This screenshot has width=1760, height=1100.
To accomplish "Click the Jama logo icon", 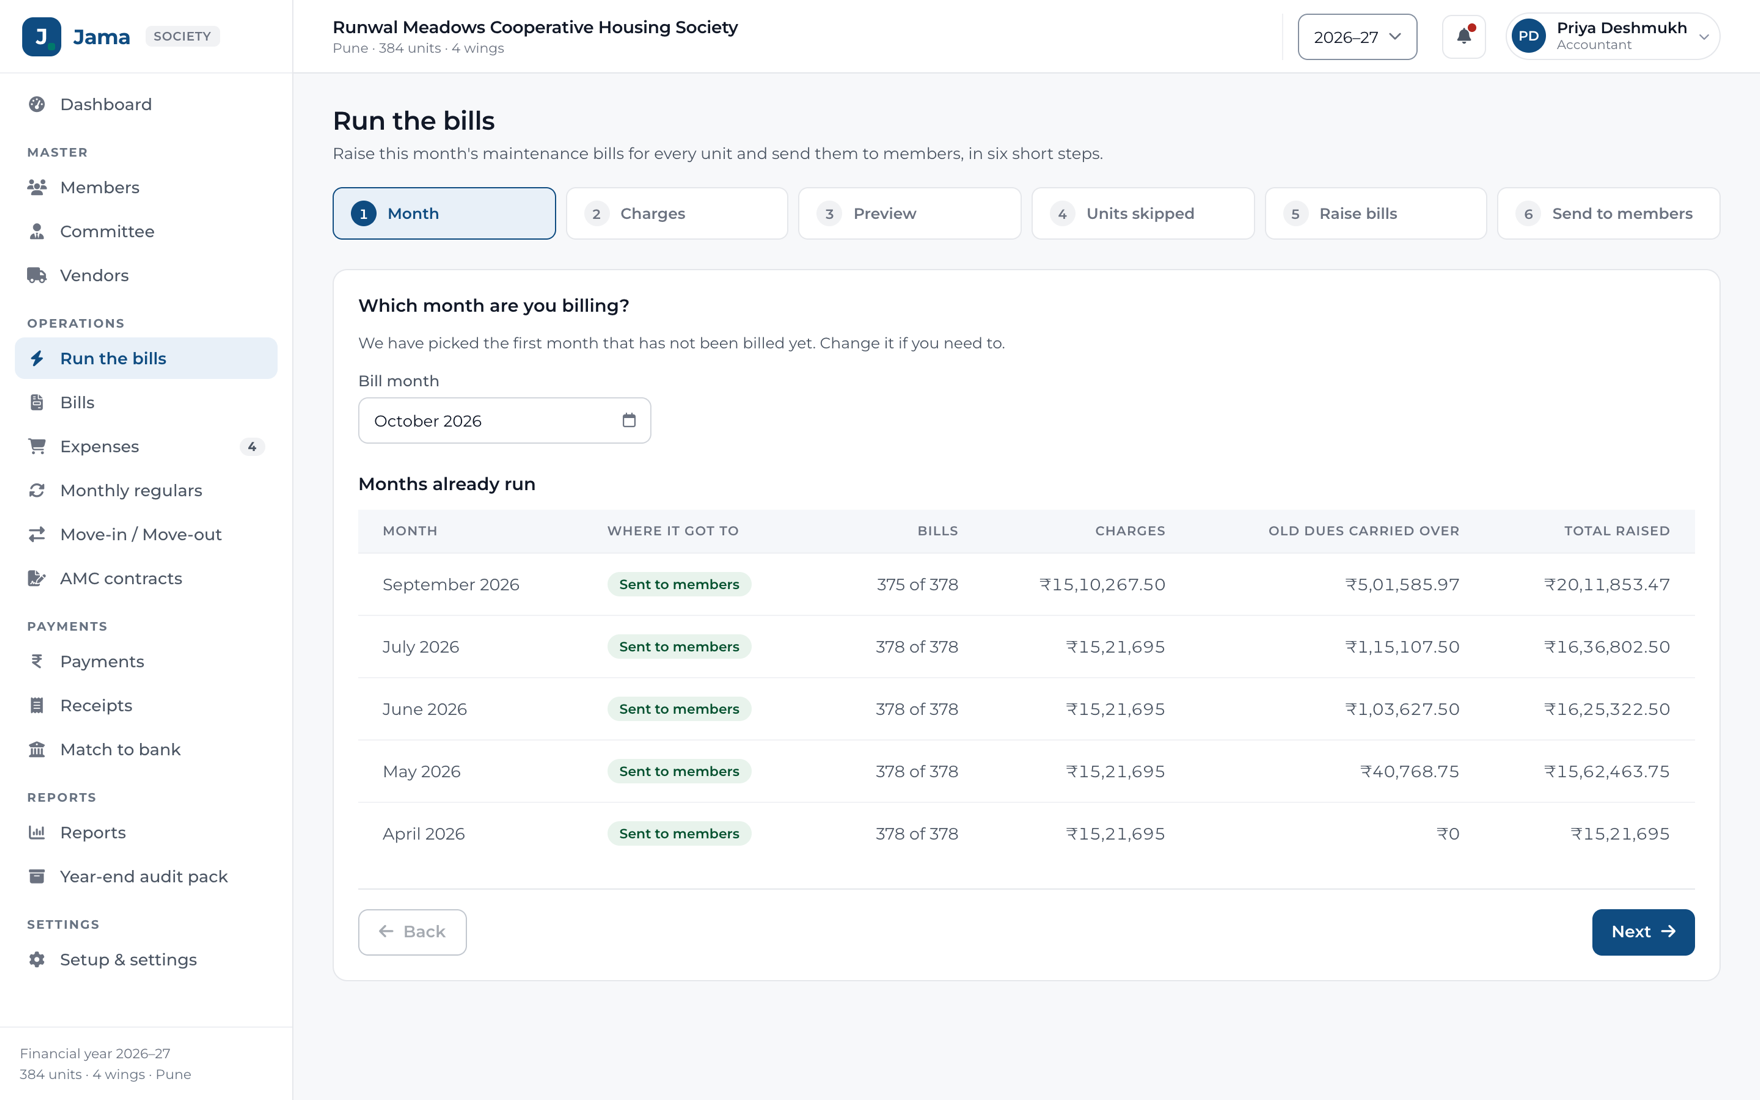I will [x=41, y=37].
